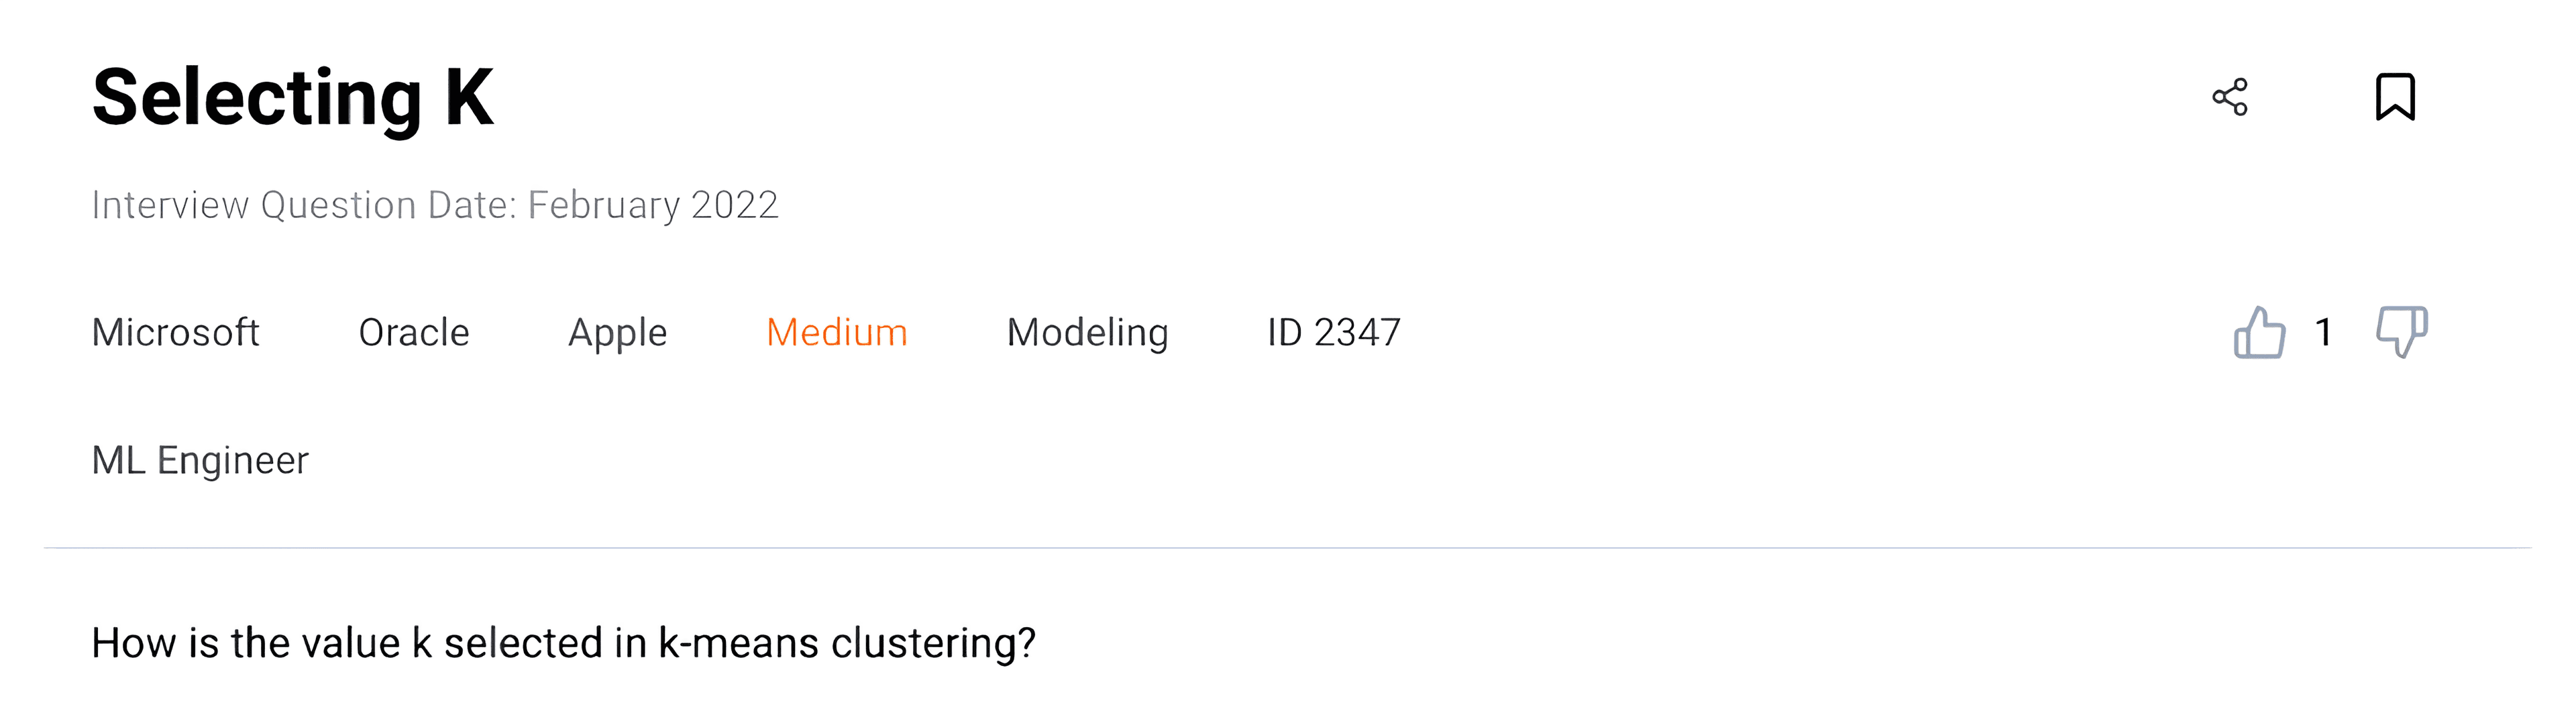Select the Modeling category tag
The width and height of the screenshot is (2576, 721).
coord(1087,333)
